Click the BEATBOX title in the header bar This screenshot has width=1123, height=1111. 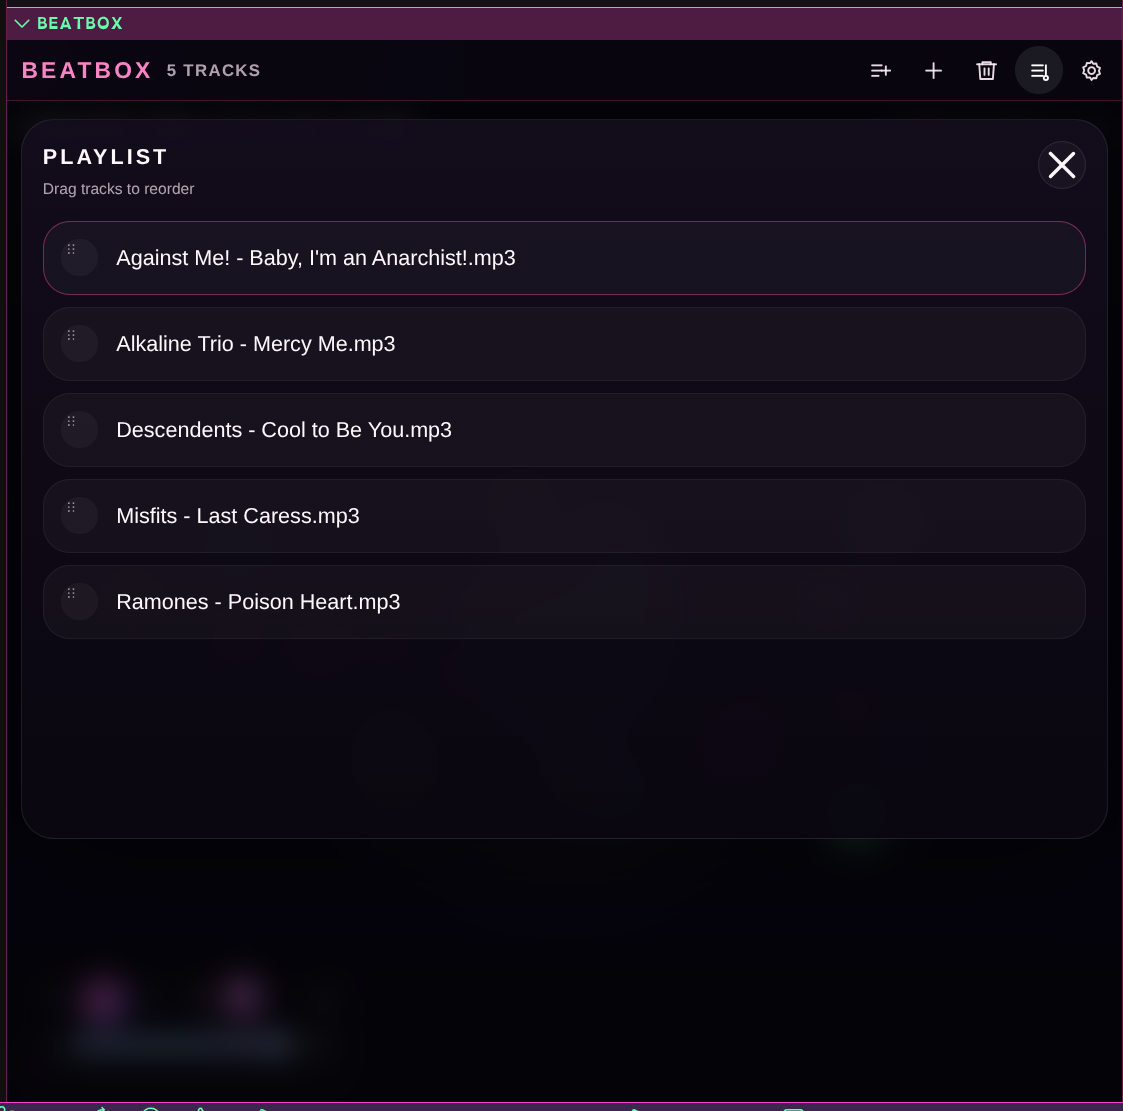tap(86, 70)
